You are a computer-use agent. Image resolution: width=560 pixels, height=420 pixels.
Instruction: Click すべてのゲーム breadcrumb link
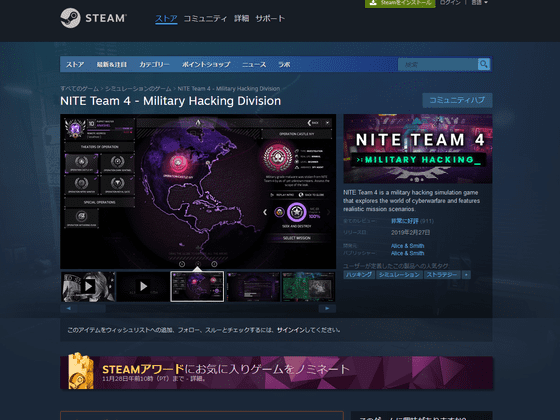coord(79,89)
